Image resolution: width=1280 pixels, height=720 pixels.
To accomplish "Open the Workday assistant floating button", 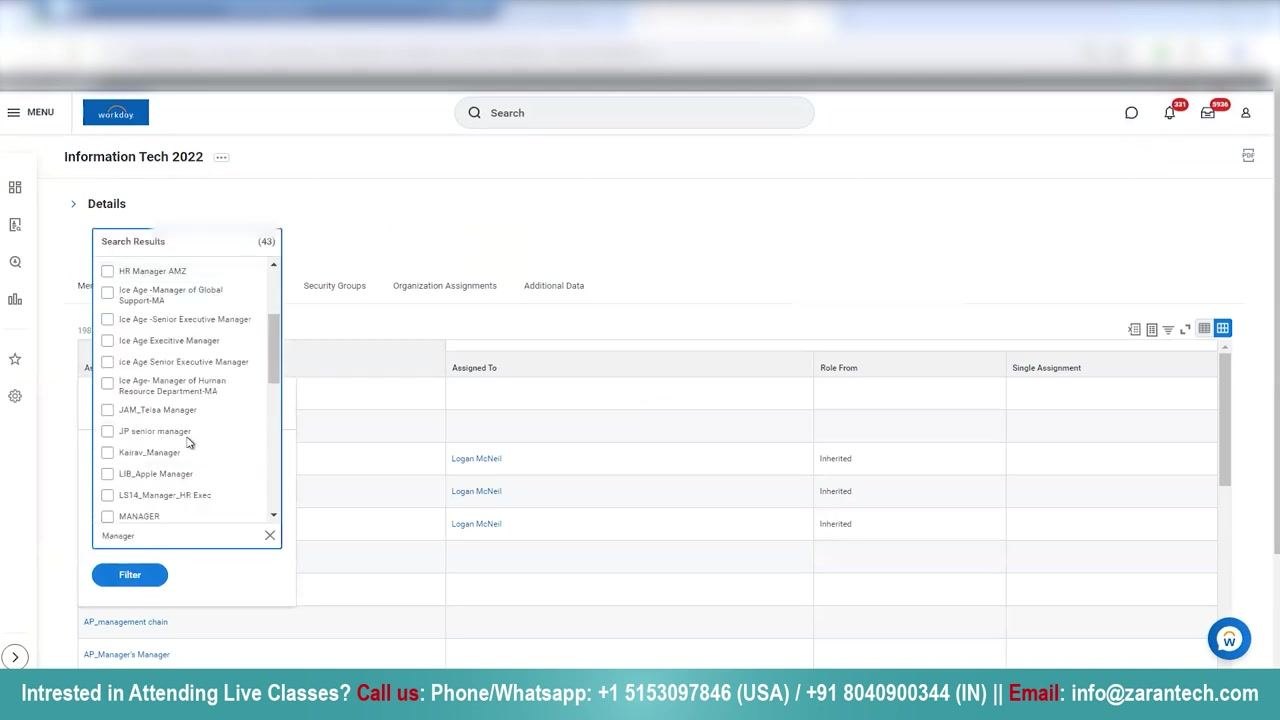I will point(1229,639).
